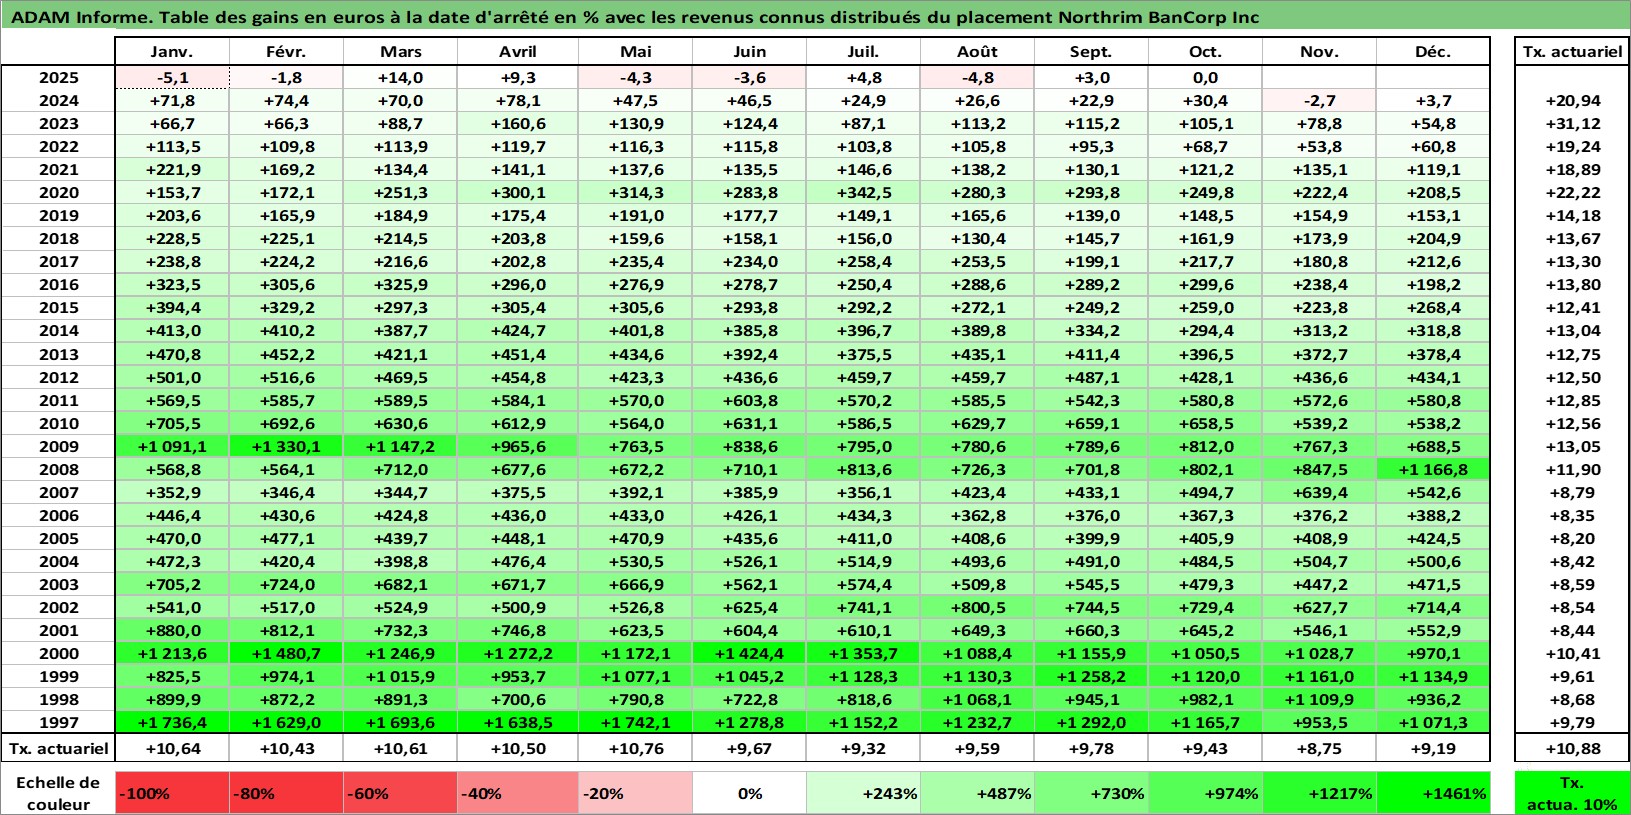Select the +1217% color scale cell
Screen dimensions: 1631x815
pyautogui.click(x=1319, y=793)
